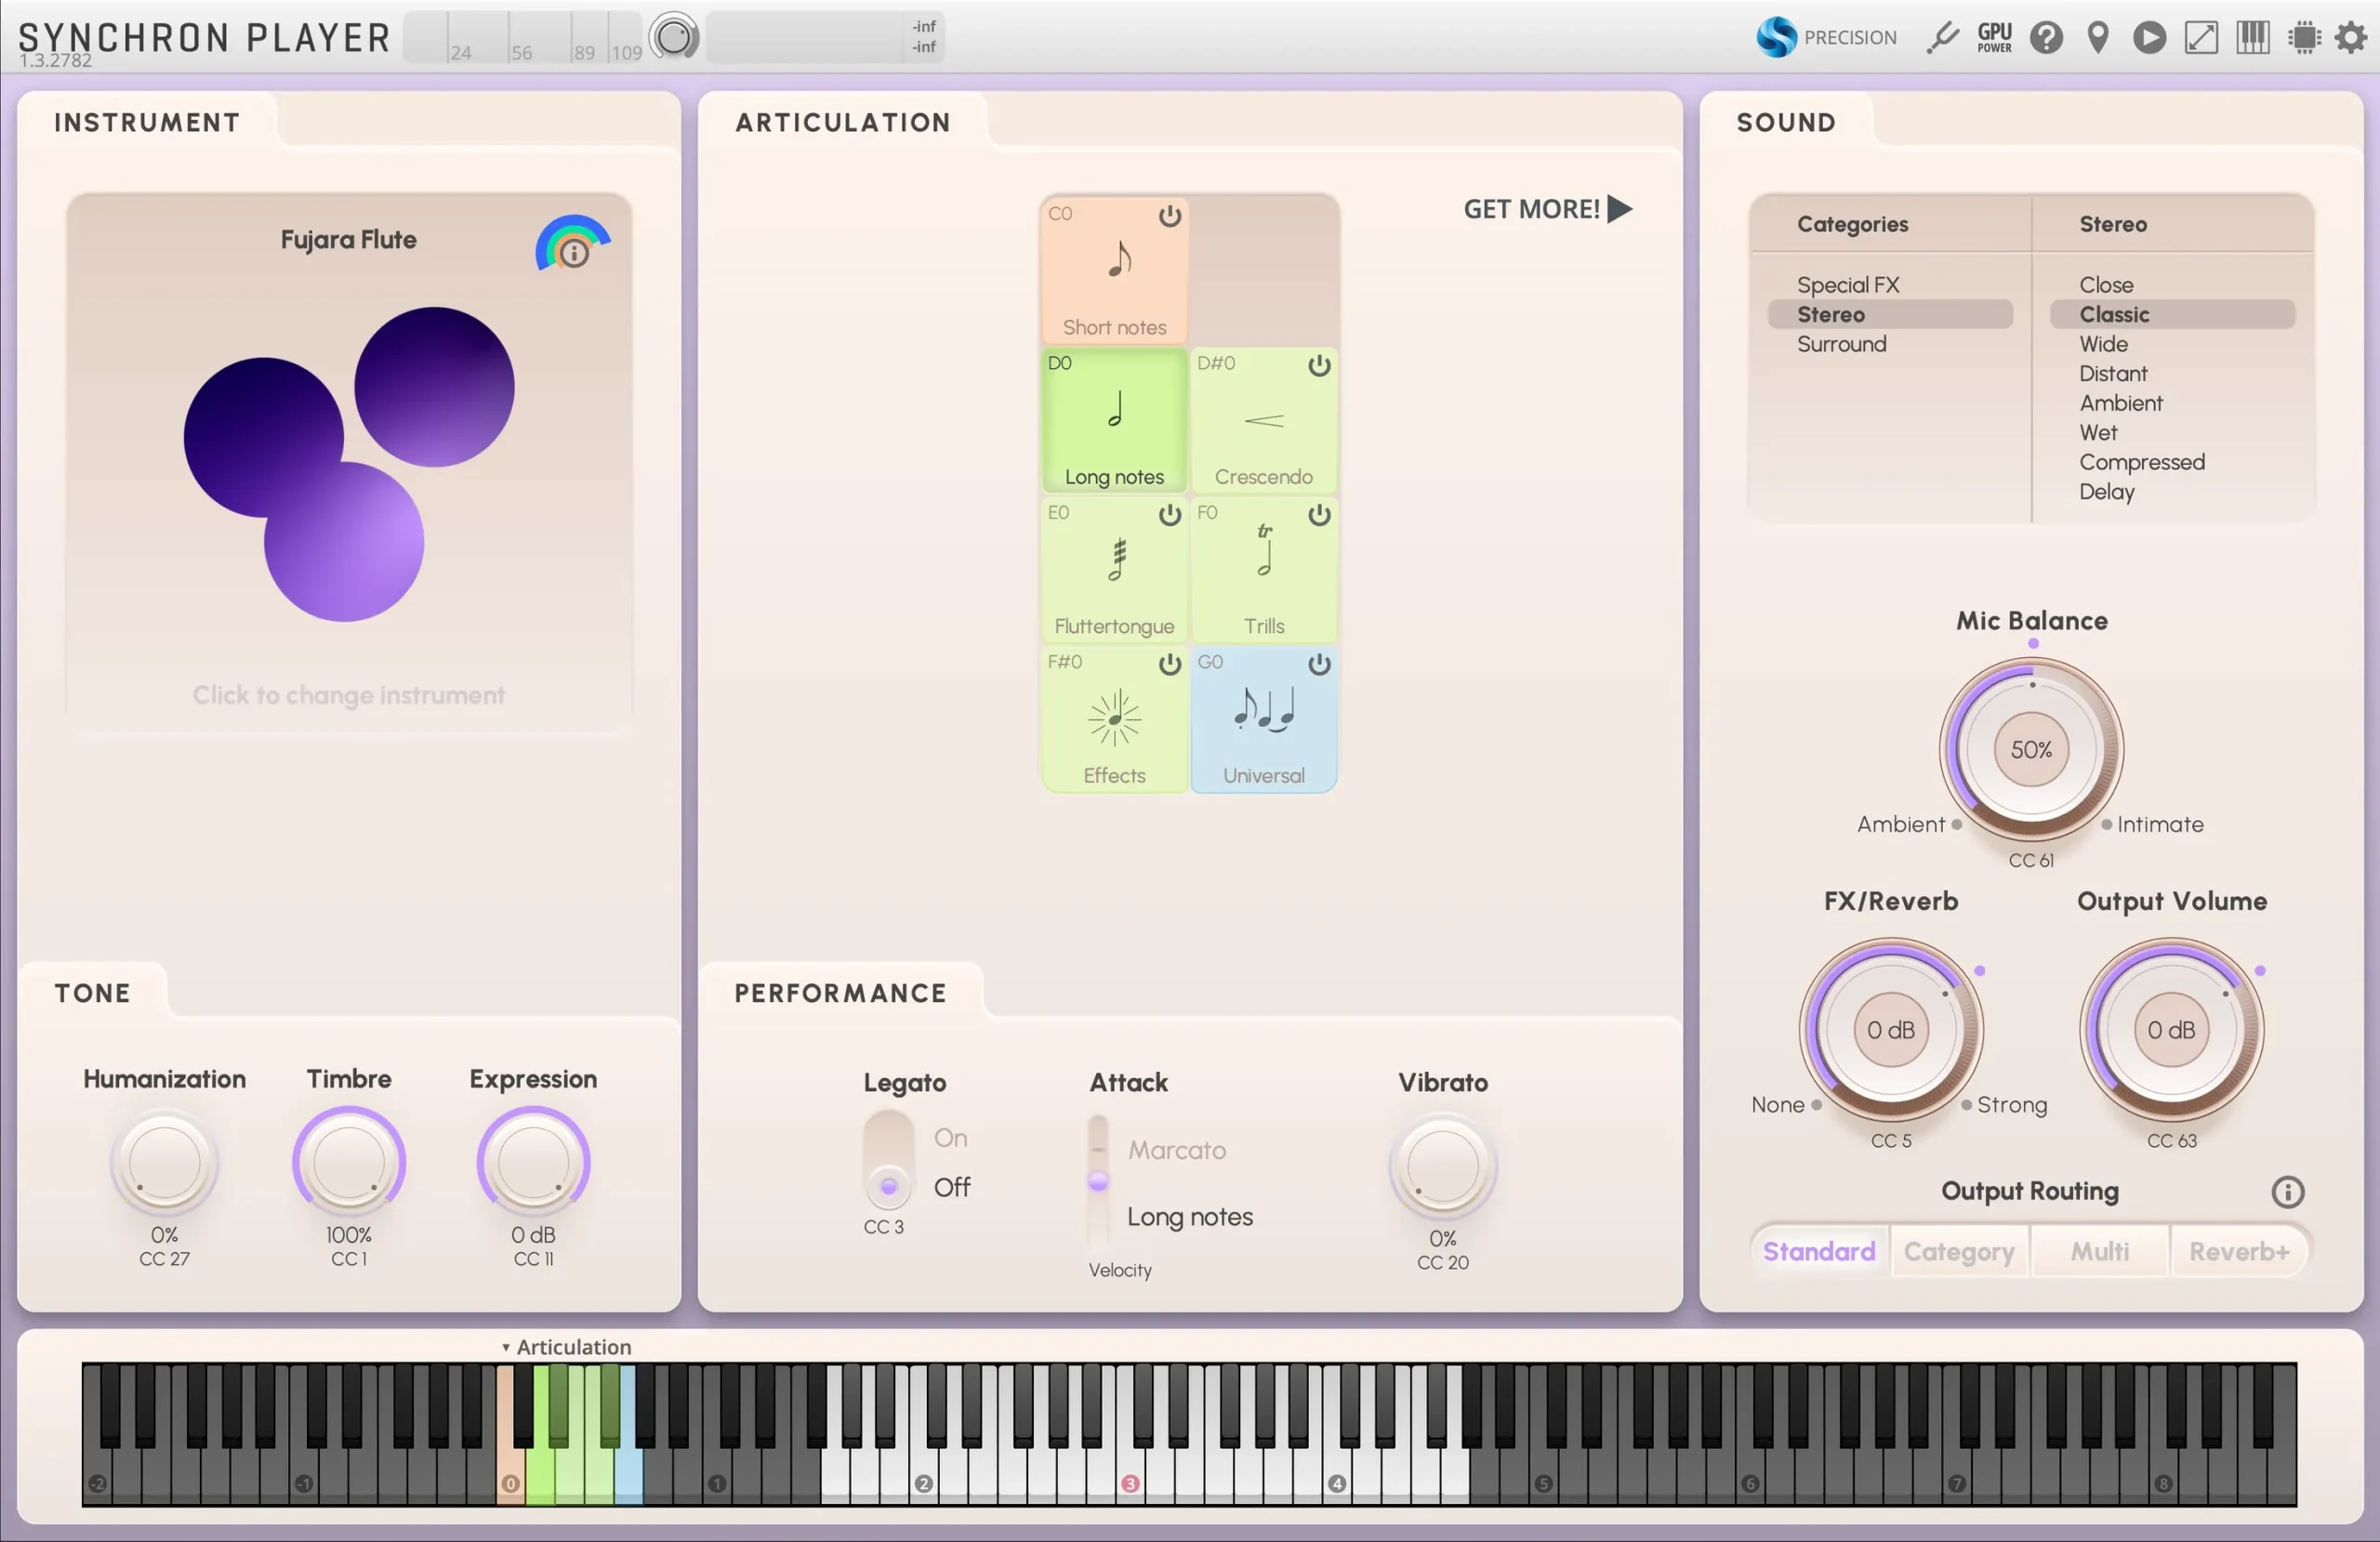
Task: Toggle power on the Trills articulation
Action: (1319, 514)
